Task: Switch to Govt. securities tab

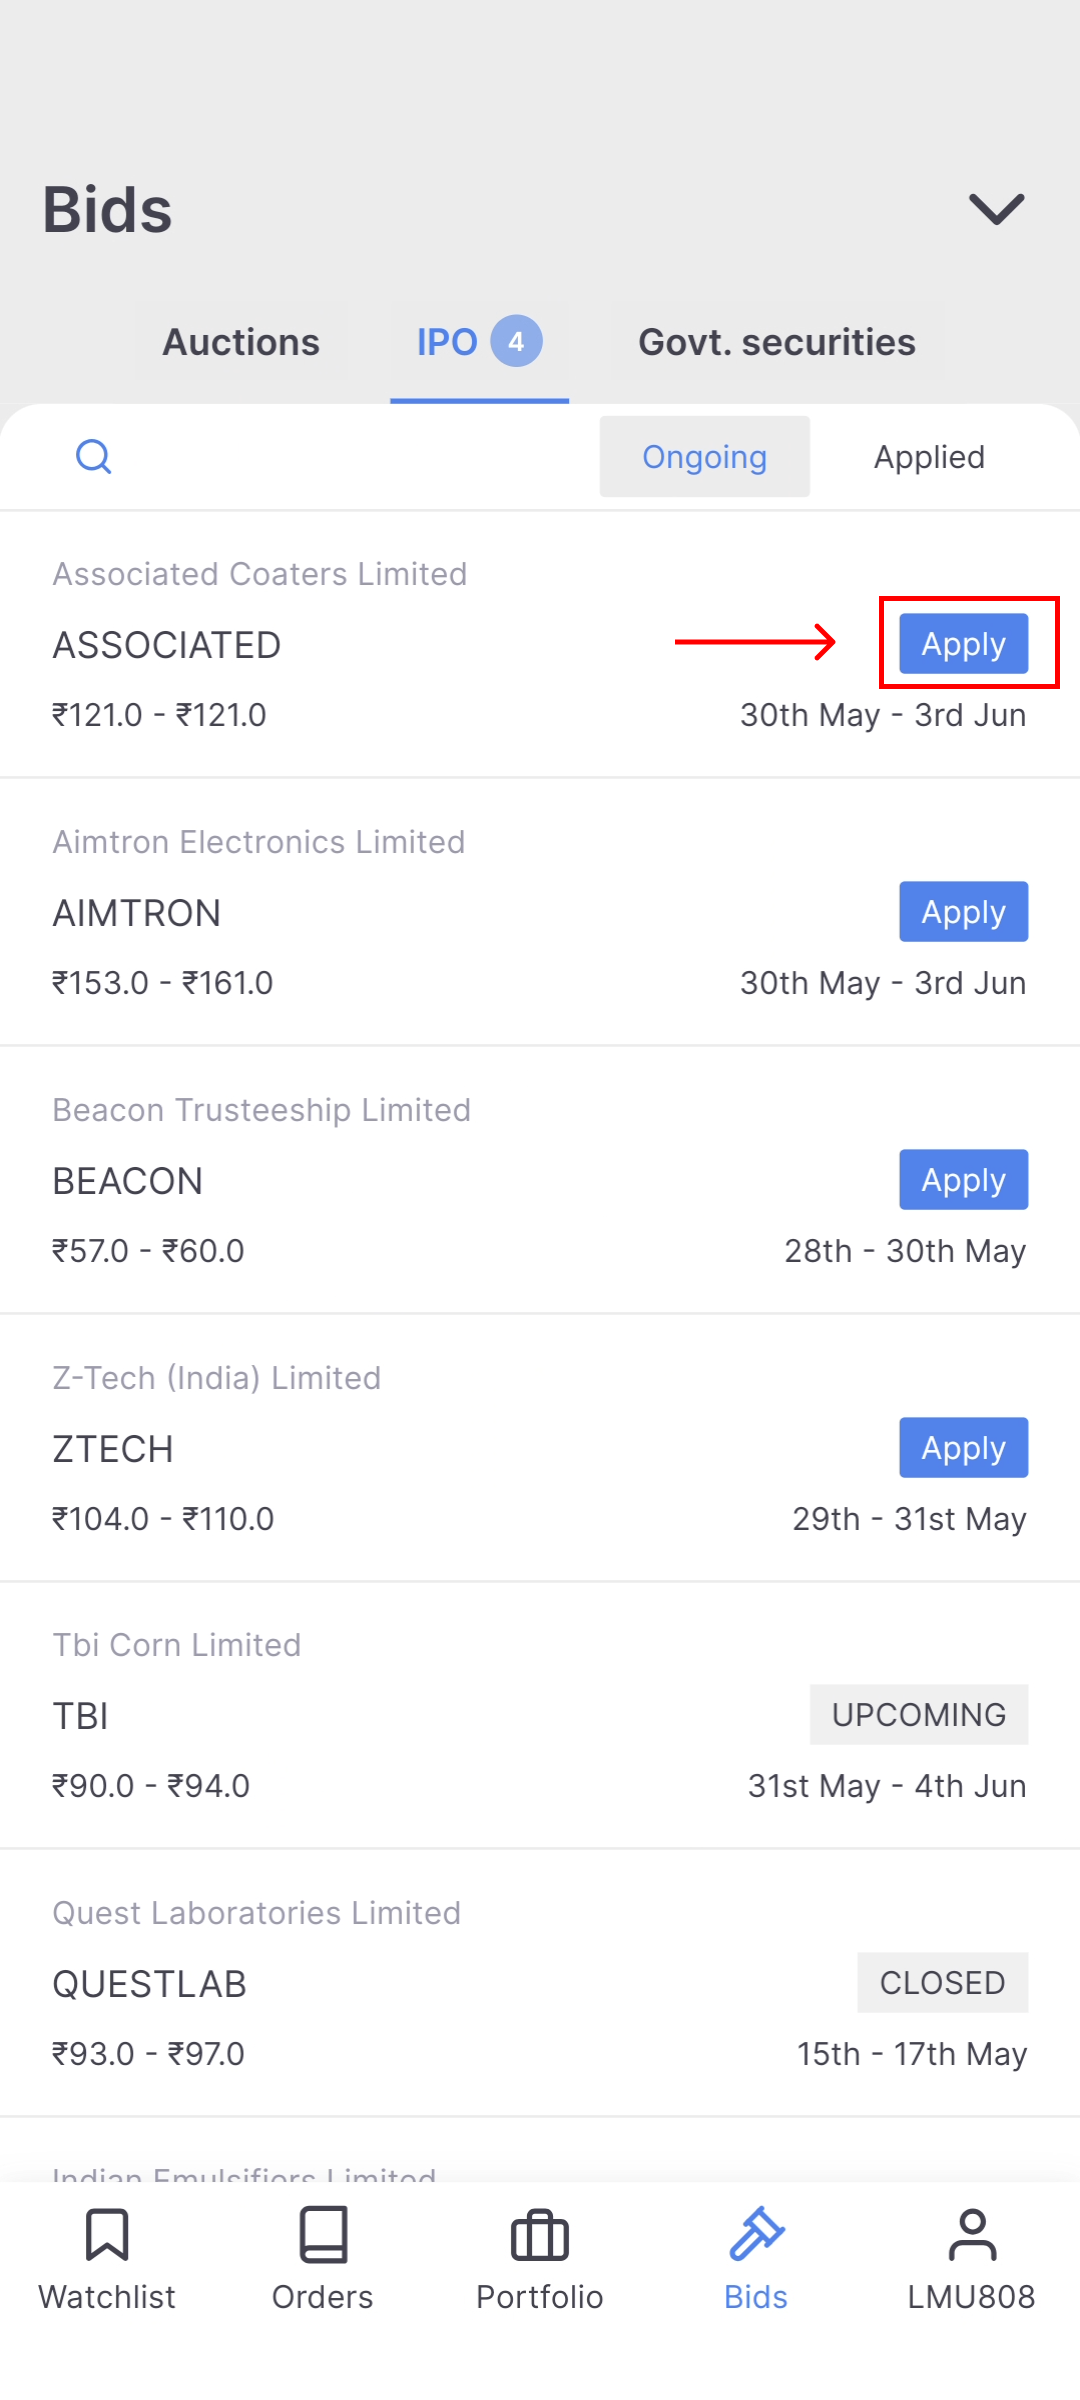Action: [777, 342]
